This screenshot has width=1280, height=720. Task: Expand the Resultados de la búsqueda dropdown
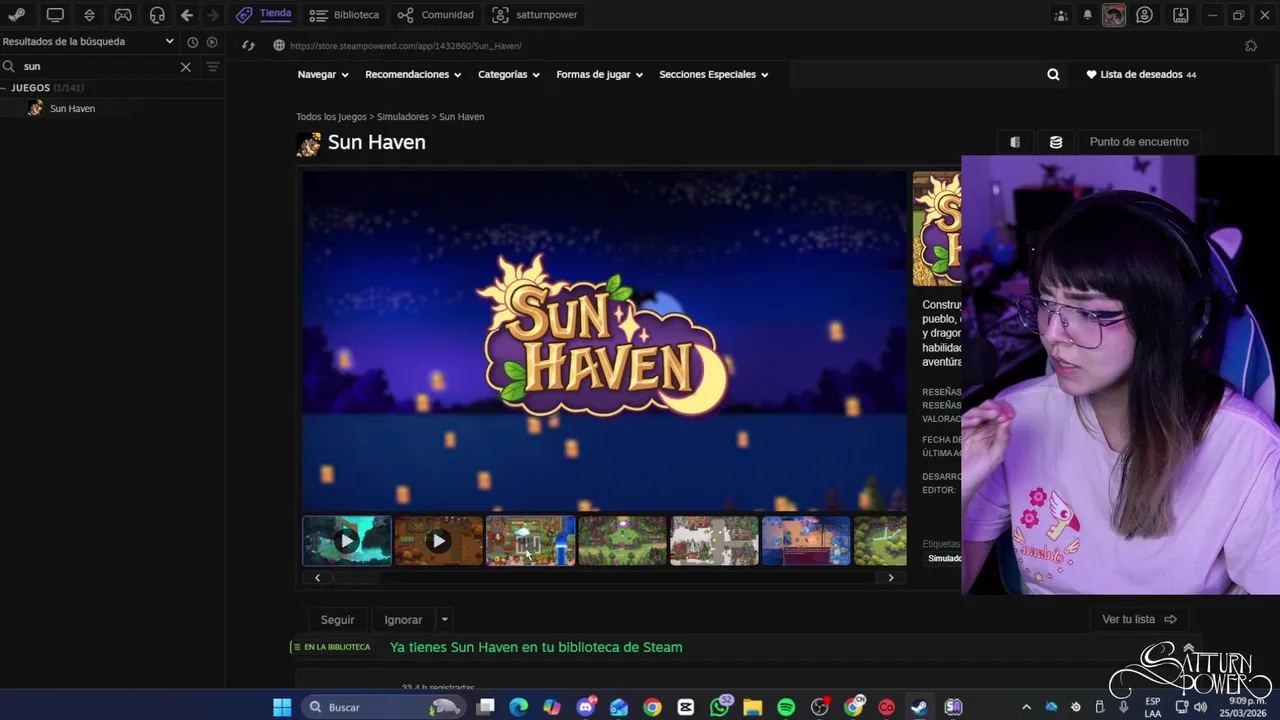coord(169,42)
